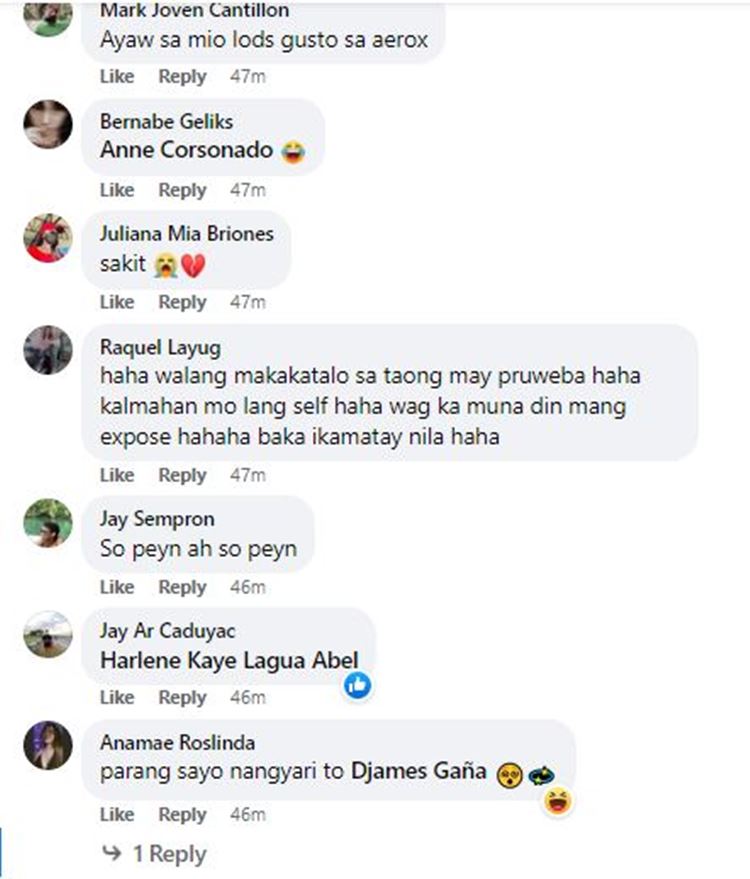Reply to Bernabe Geliks' comment
Screen dimensions: 750x879
click(x=183, y=190)
